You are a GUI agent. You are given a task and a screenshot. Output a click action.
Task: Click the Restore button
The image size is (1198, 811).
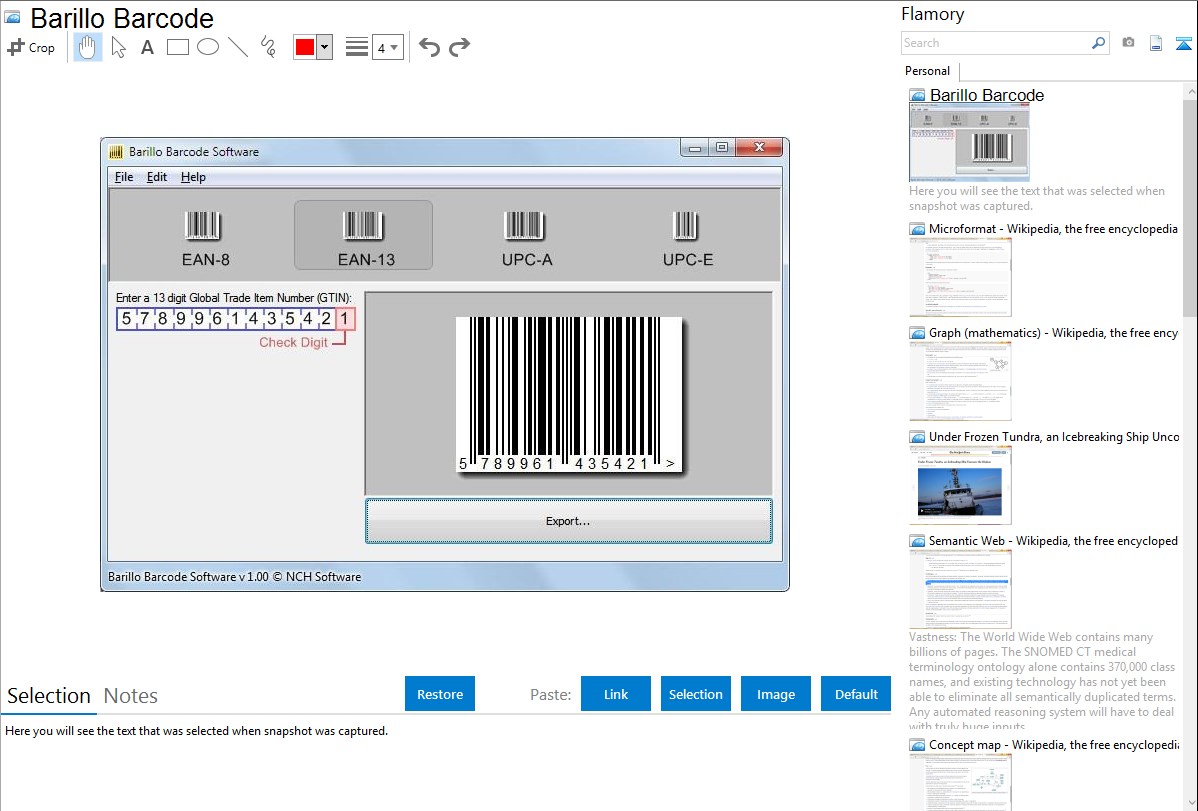coord(440,694)
